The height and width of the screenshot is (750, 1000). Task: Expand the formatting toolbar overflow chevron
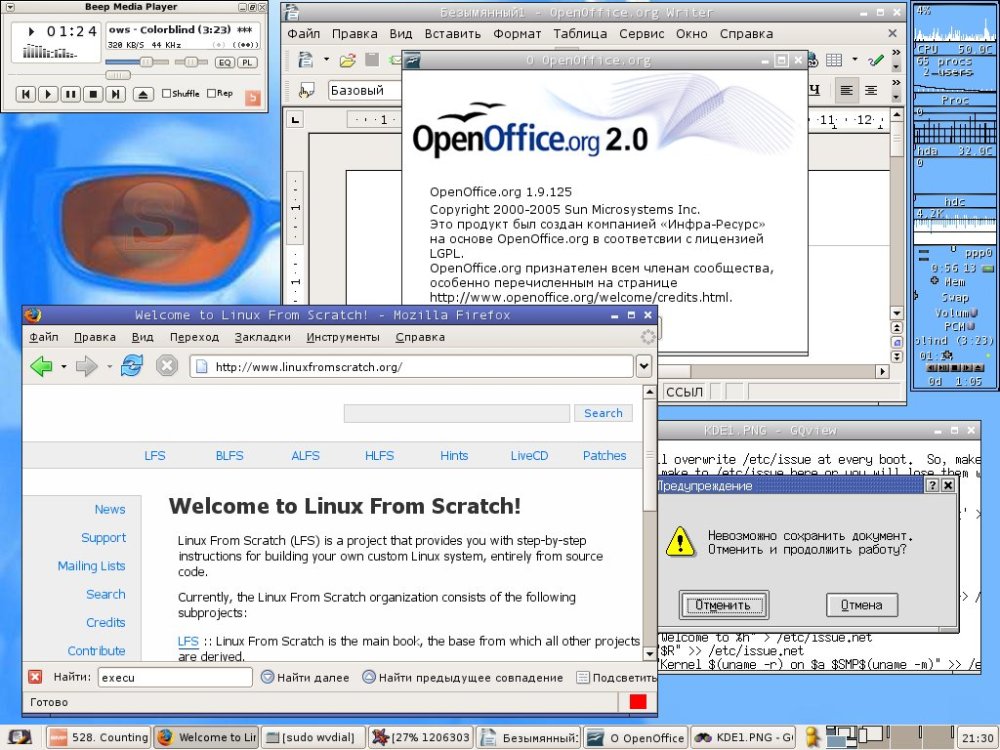tap(896, 82)
